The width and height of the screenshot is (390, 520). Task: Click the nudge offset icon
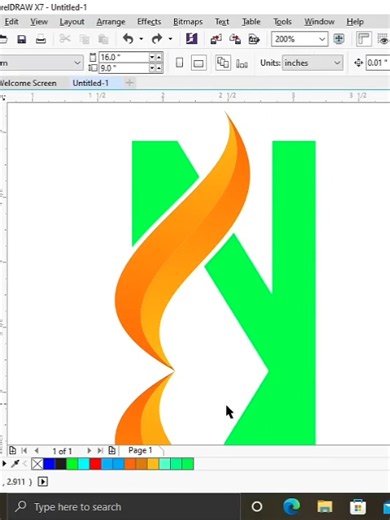tap(359, 63)
